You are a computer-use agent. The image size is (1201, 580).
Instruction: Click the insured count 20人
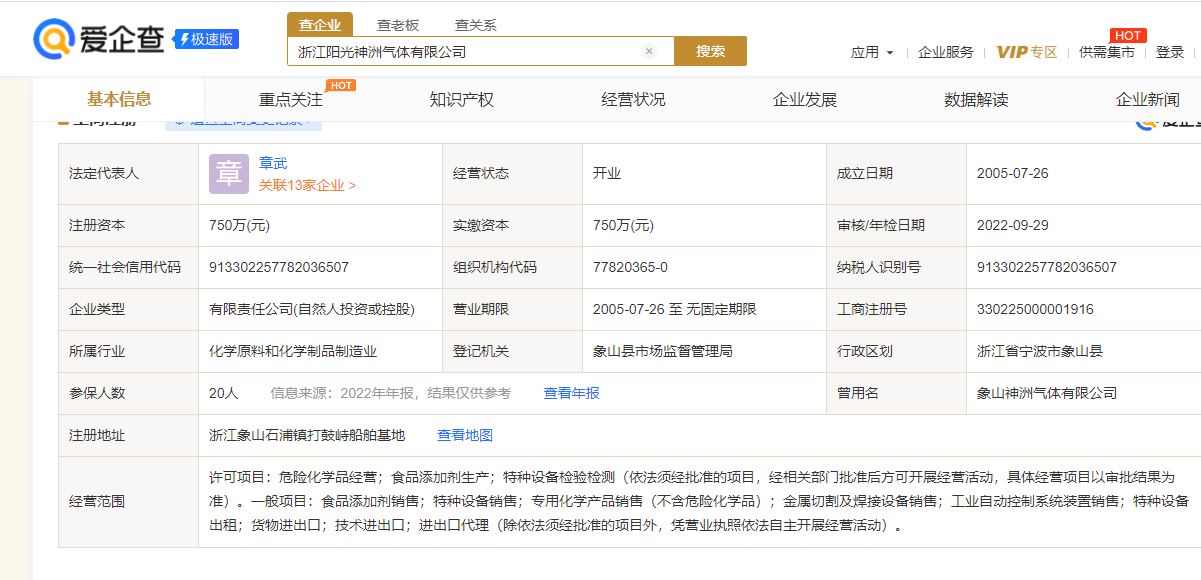[x=224, y=393]
